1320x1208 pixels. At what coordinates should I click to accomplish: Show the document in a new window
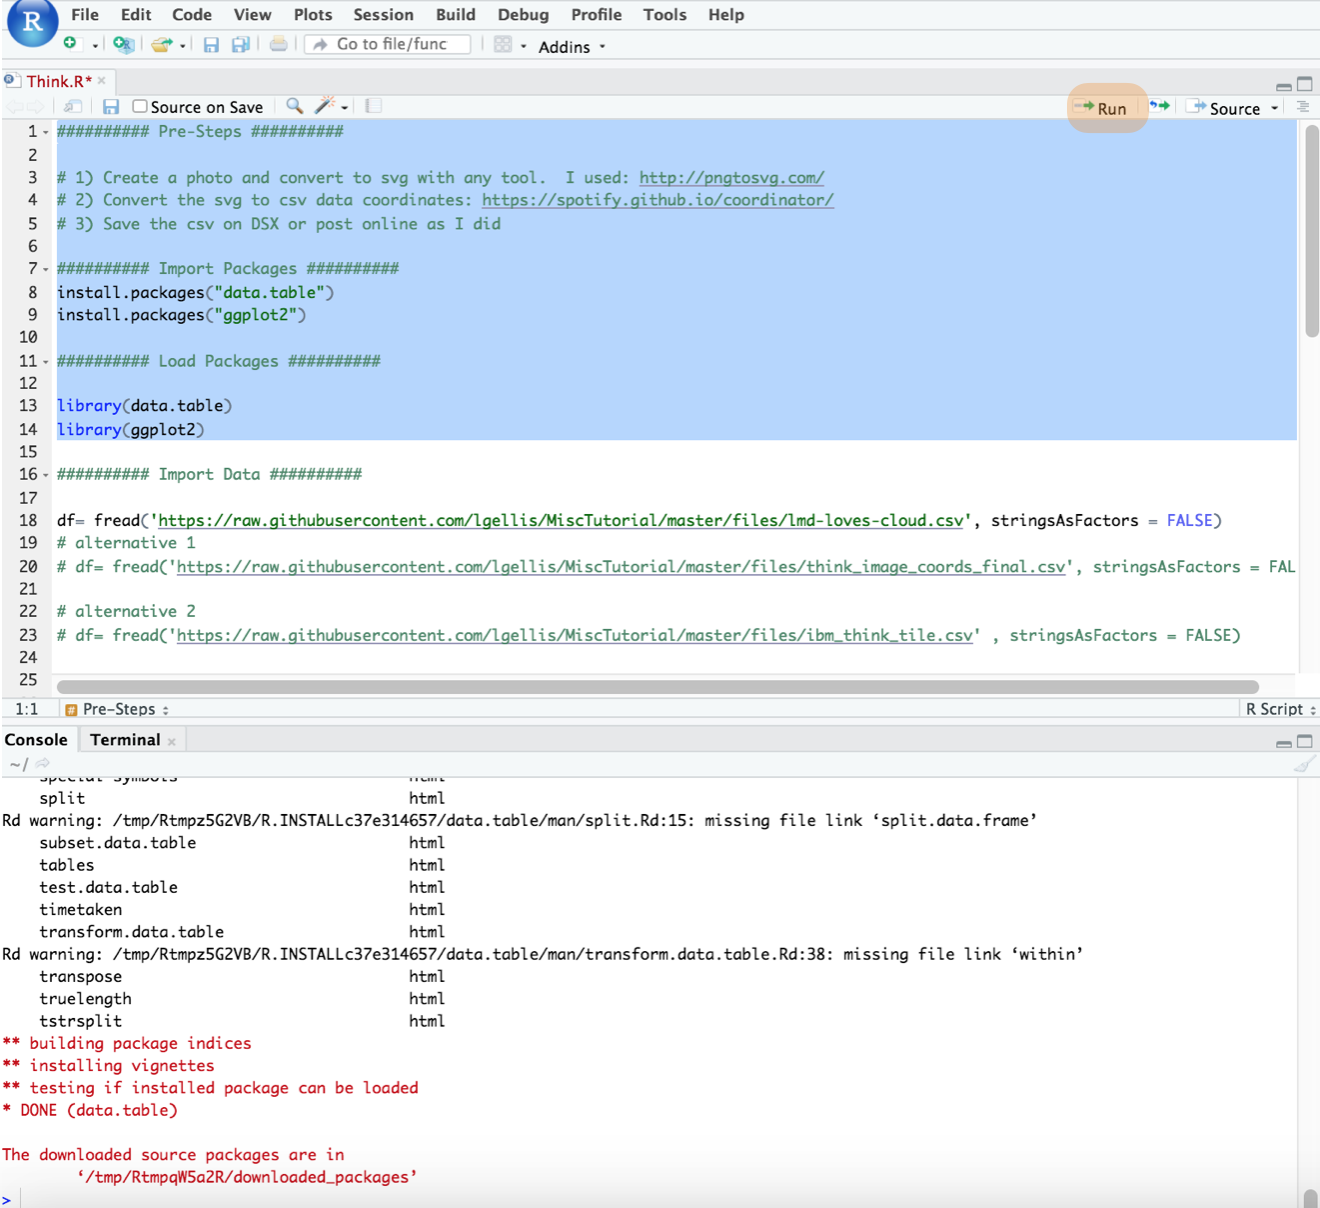click(x=72, y=106)
